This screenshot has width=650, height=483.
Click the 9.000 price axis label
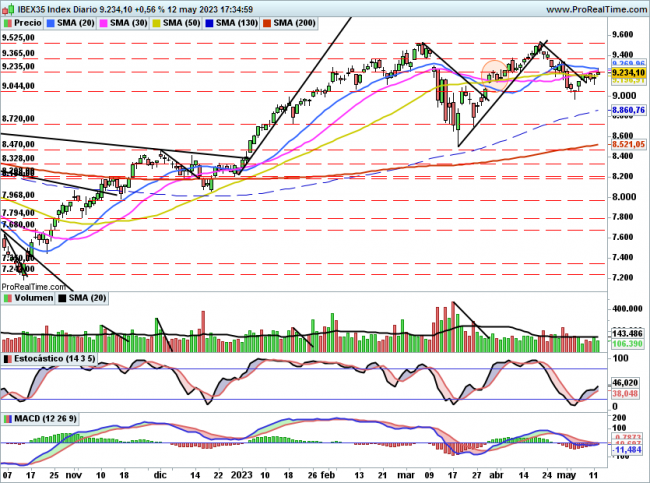point(624,96)
